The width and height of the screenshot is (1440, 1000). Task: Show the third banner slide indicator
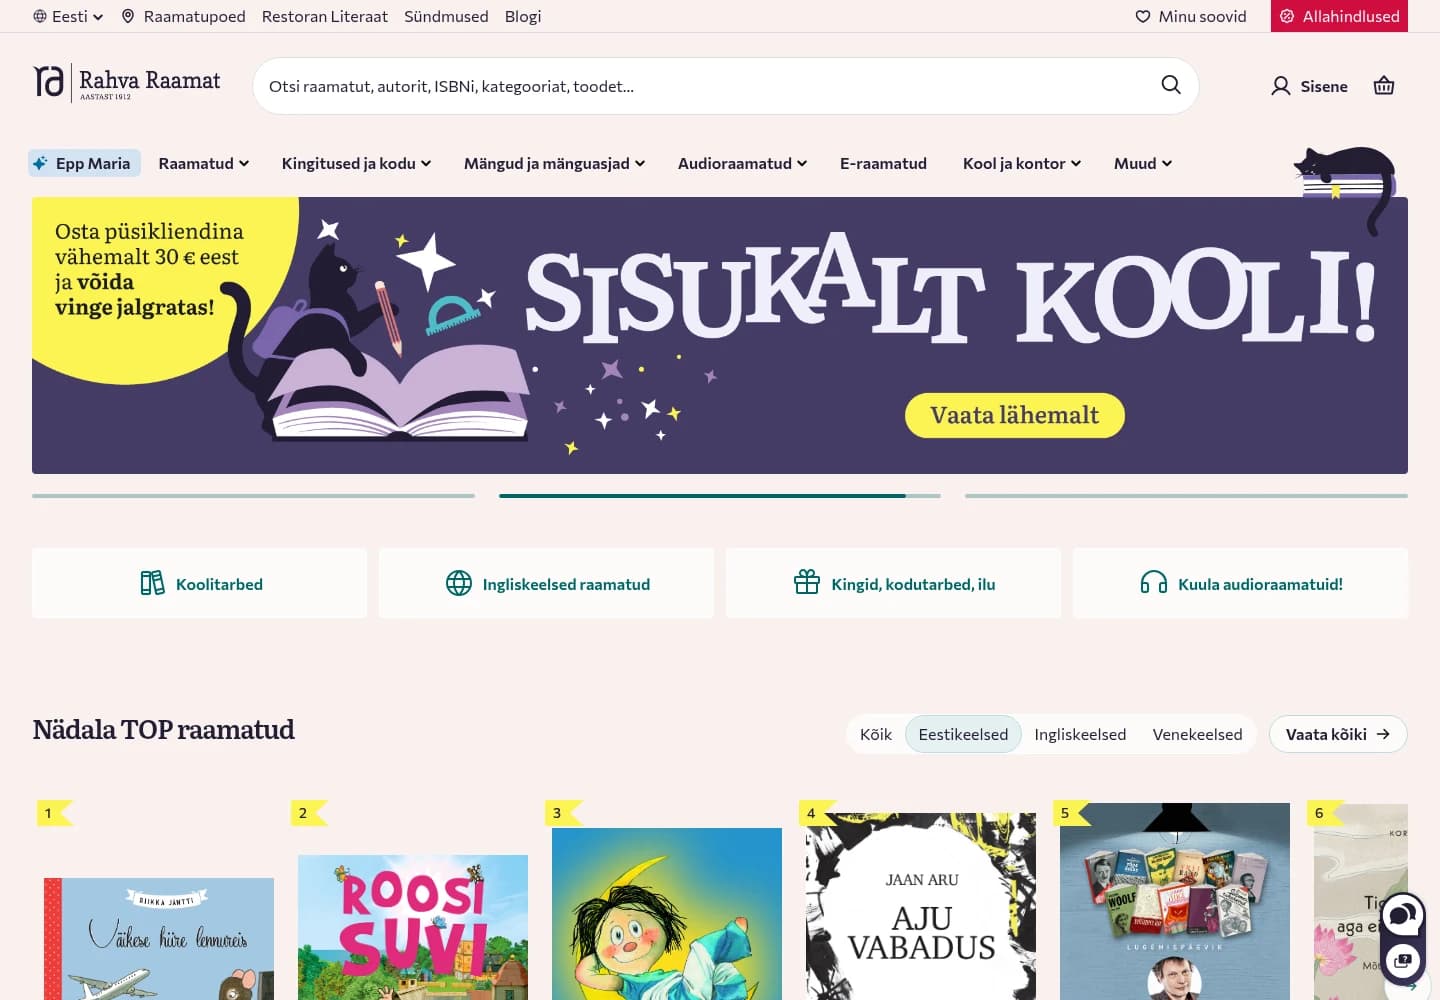point(1186,495)
